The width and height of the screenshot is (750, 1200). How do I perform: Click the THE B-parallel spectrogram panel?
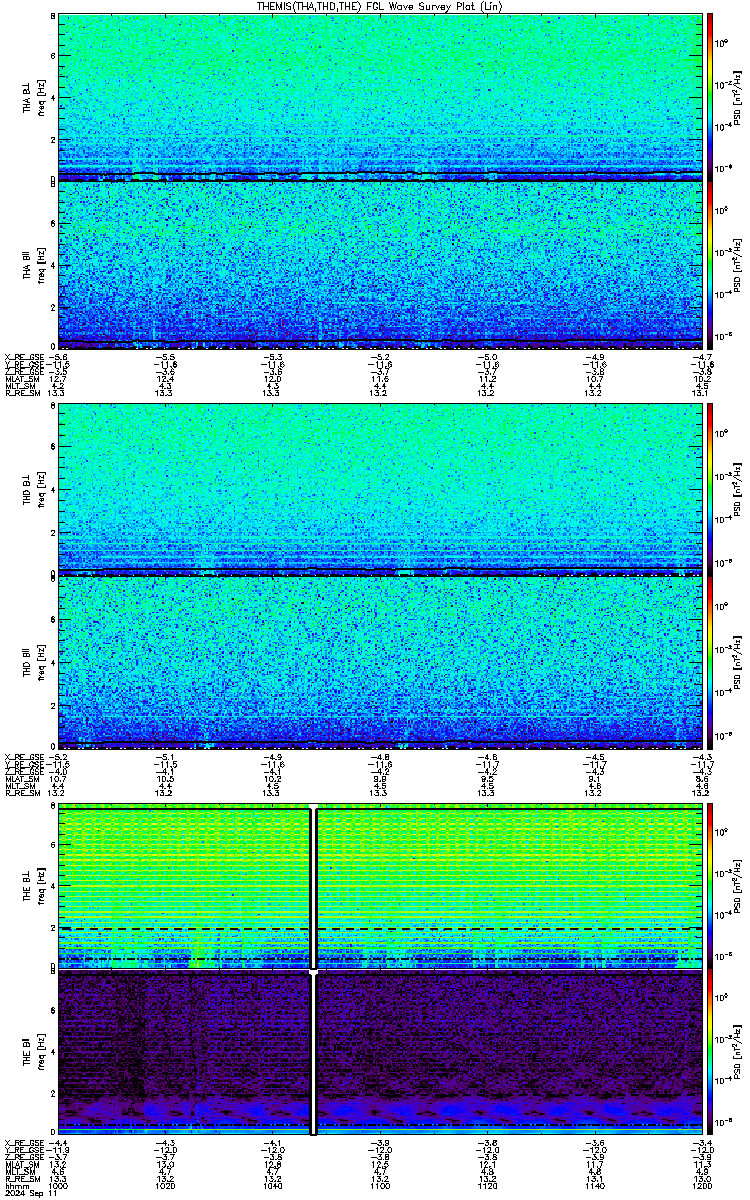pyautogui.click(x=378, y=1053)
